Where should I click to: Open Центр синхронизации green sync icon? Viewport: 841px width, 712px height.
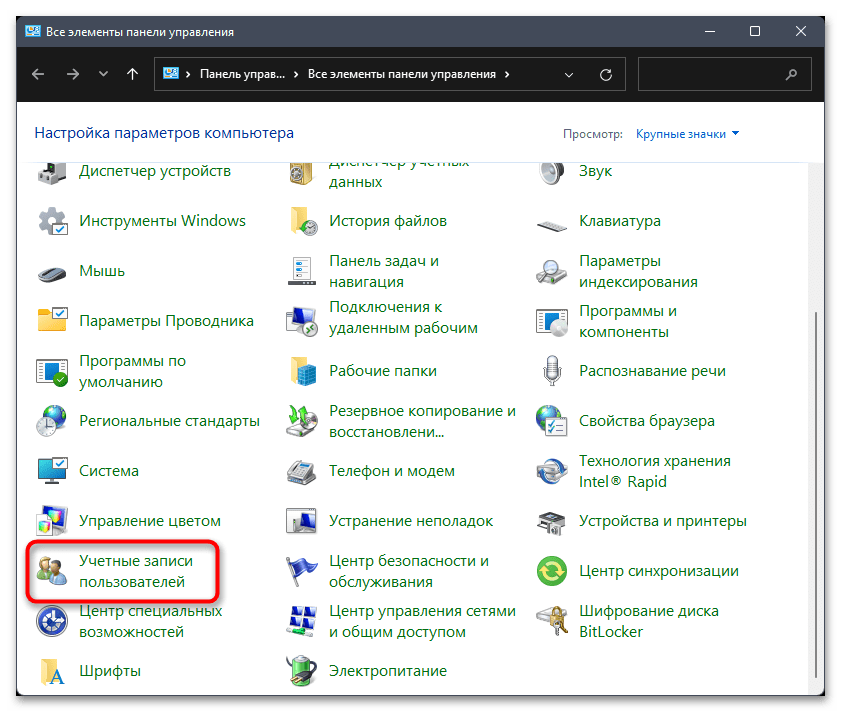552,571
